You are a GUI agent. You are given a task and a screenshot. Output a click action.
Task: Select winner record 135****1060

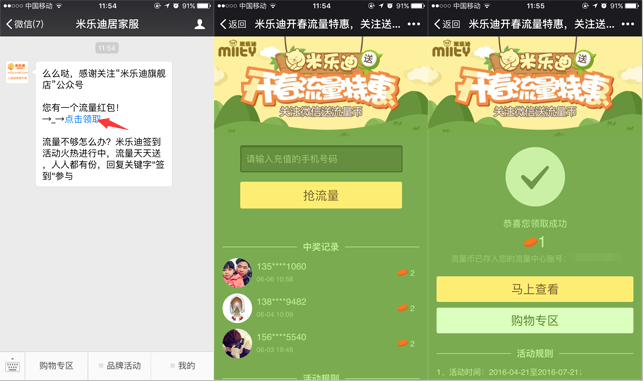[321, 273]
